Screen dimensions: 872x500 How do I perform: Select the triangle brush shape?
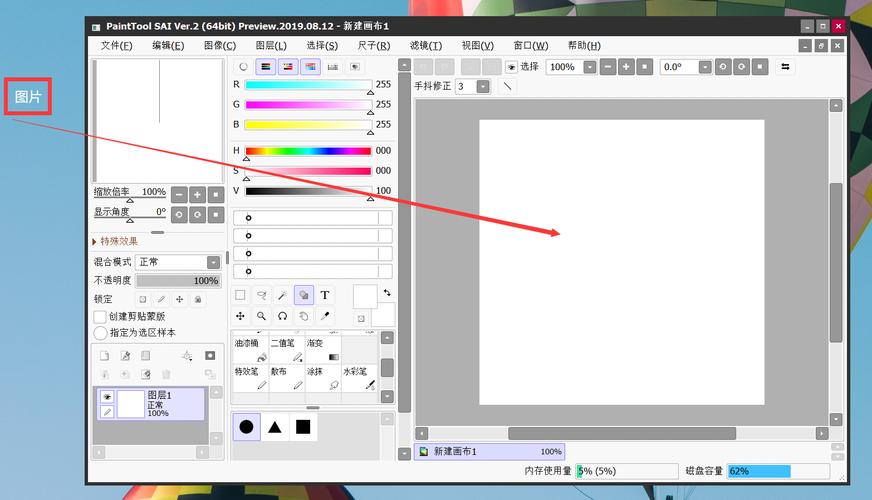point(275,427)
